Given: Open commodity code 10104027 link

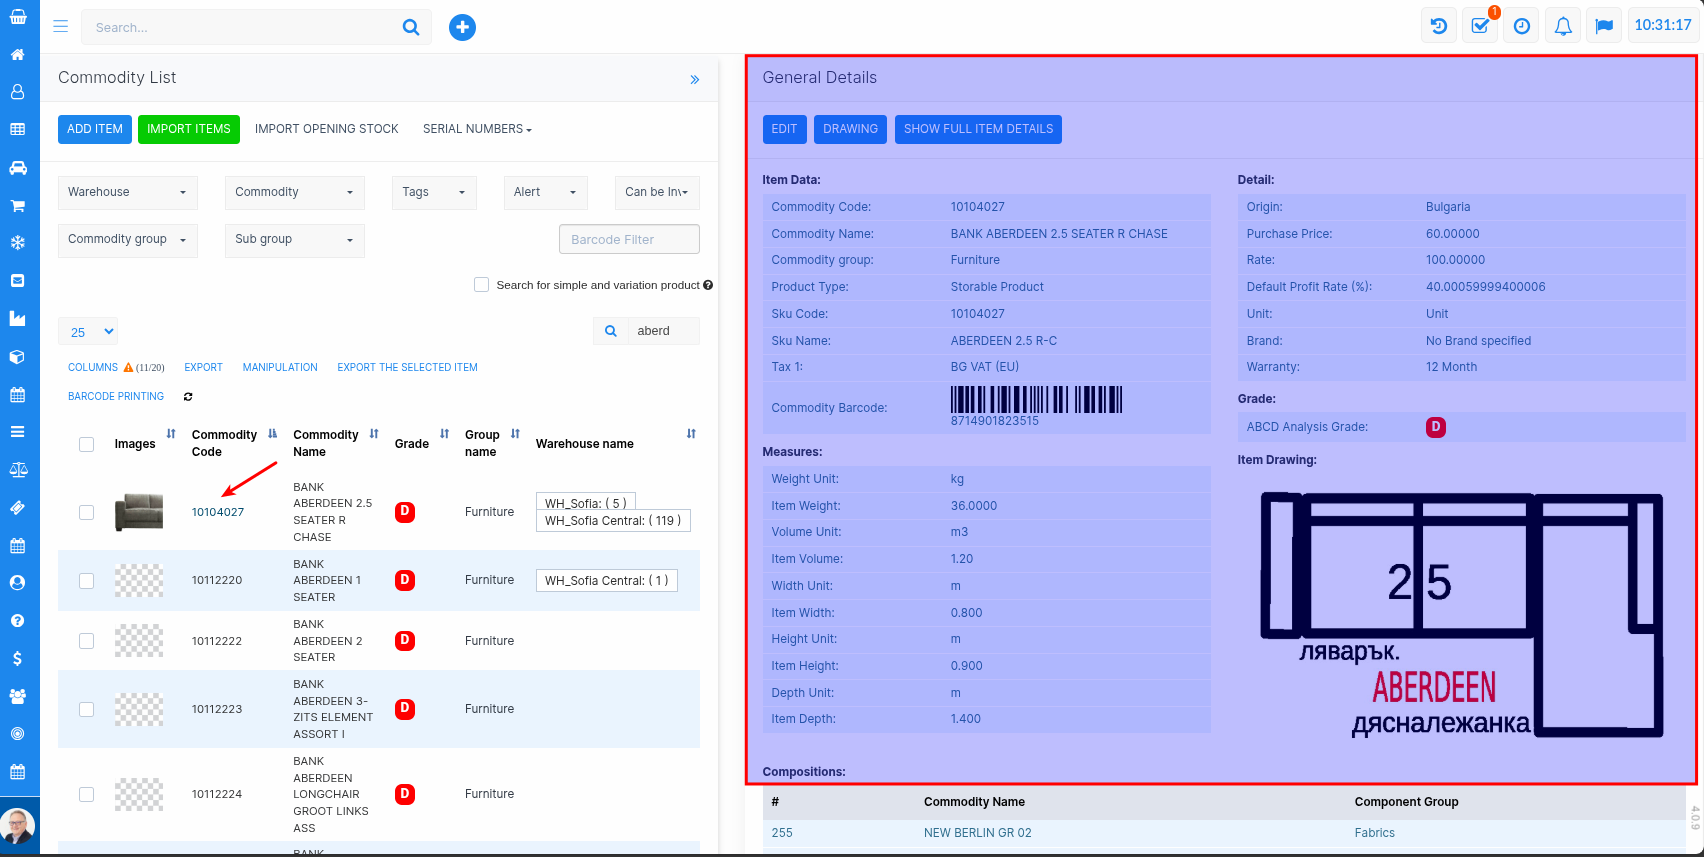Looking at the screenshot, I should pos(218,512).
